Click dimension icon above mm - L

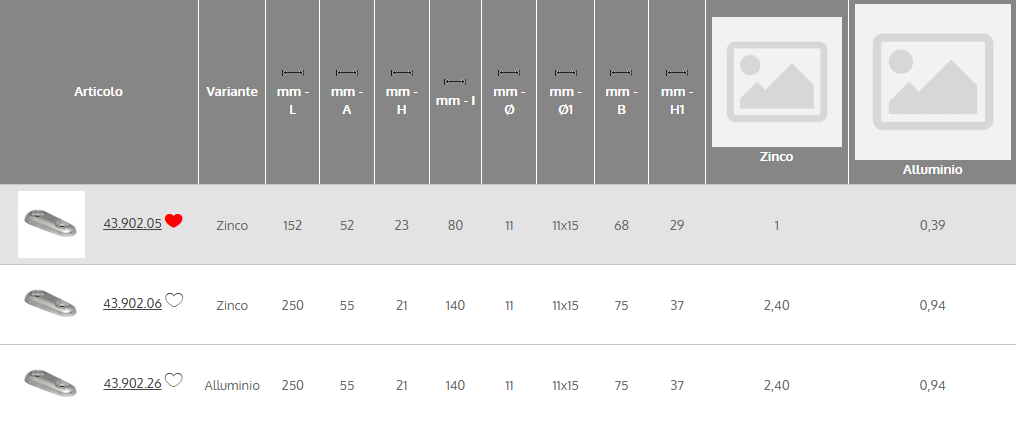coord(292,73)
